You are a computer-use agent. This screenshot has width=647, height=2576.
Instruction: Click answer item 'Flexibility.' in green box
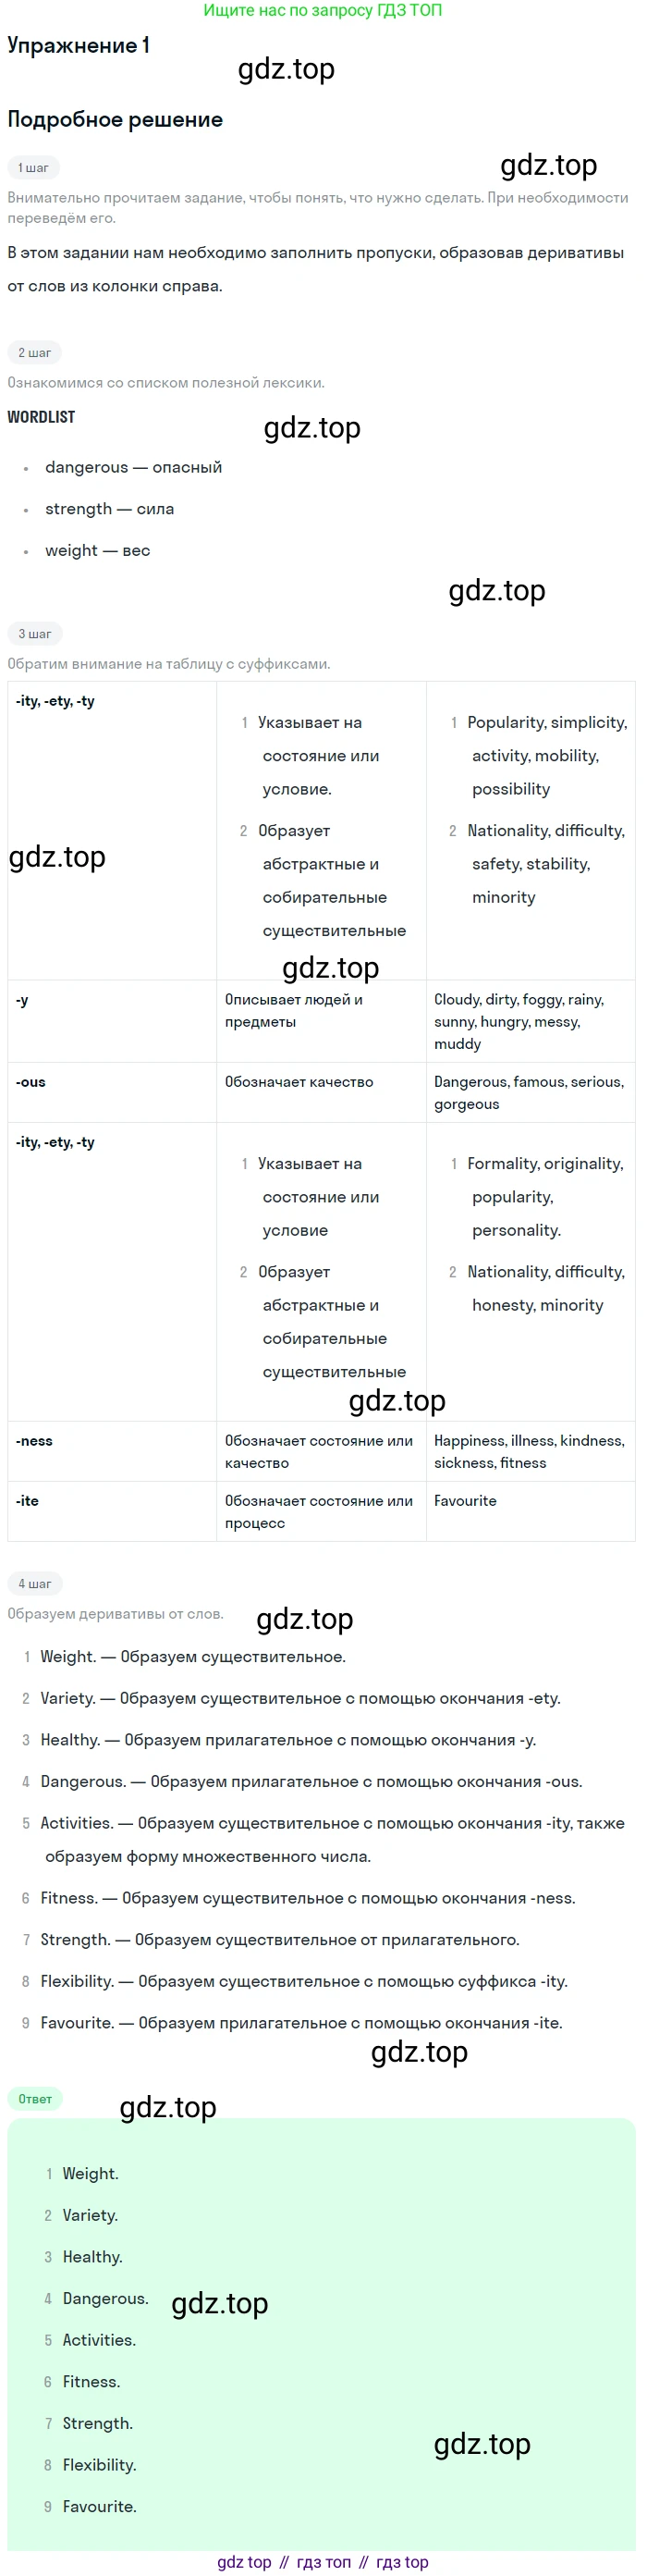coord(99,2465)
